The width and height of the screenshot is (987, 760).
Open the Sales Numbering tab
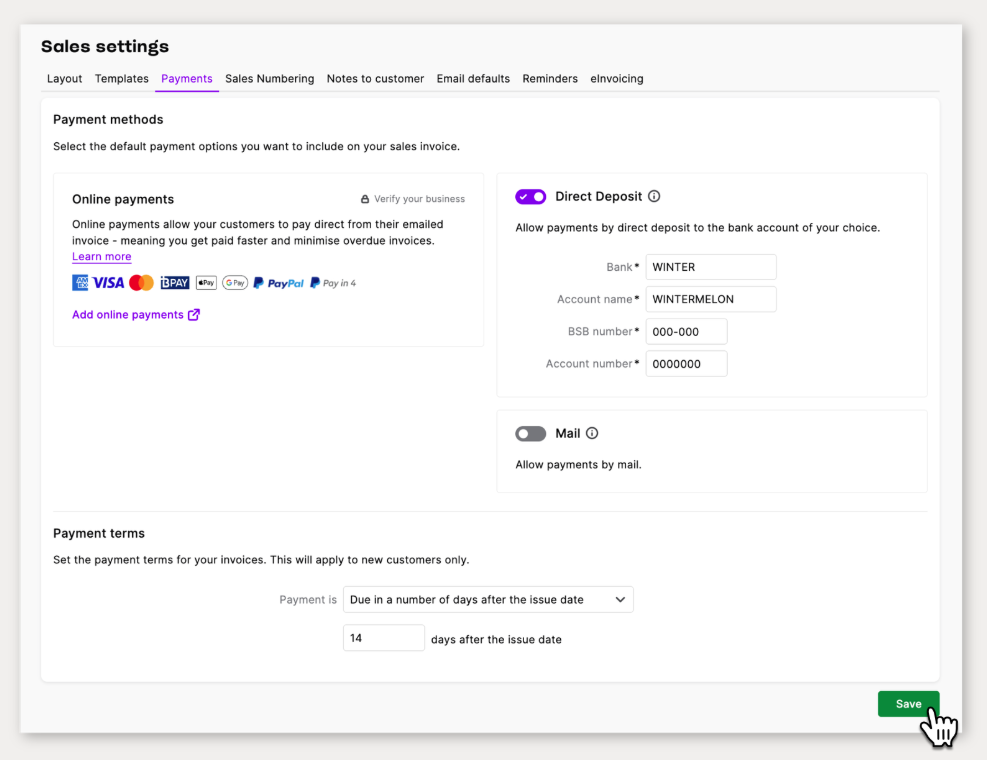pos(269,79)
